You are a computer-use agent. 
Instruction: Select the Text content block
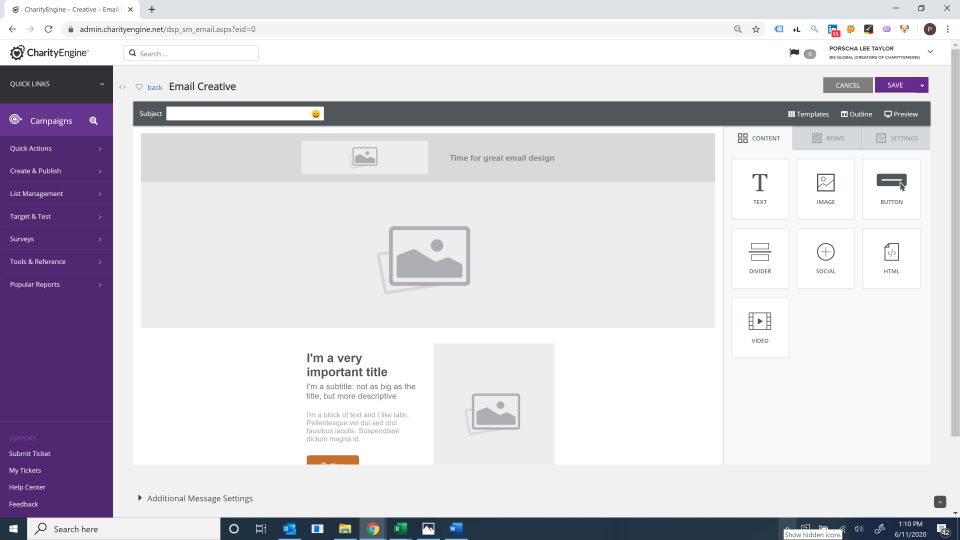click(760, 189)
